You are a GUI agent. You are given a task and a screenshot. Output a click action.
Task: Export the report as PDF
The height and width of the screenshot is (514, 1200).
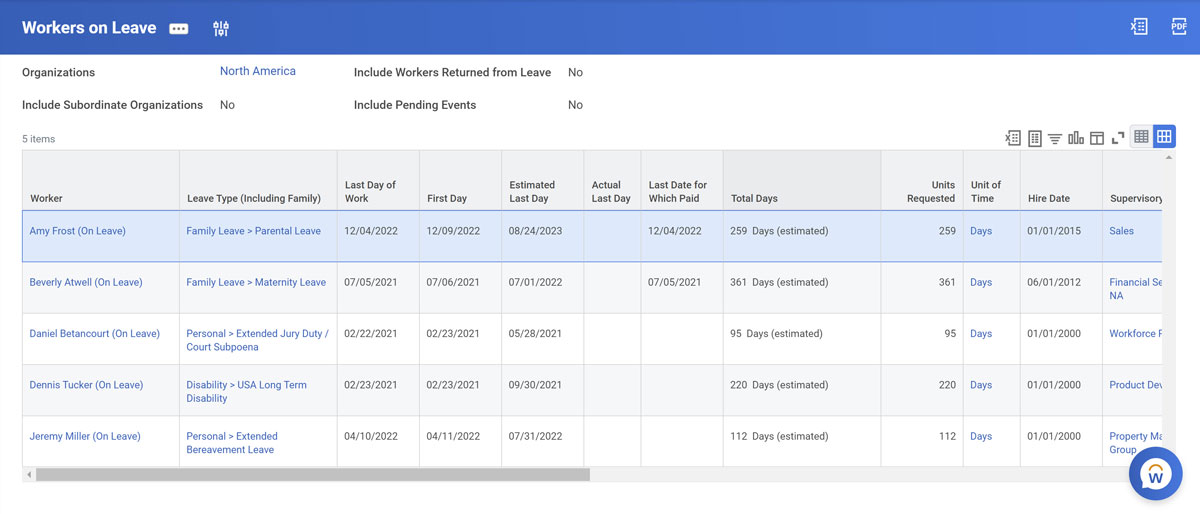[x=1179, y=27]
